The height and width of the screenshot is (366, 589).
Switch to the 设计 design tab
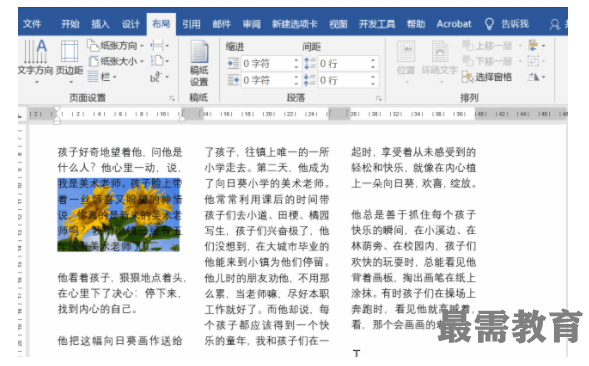[x=131, y=24]
